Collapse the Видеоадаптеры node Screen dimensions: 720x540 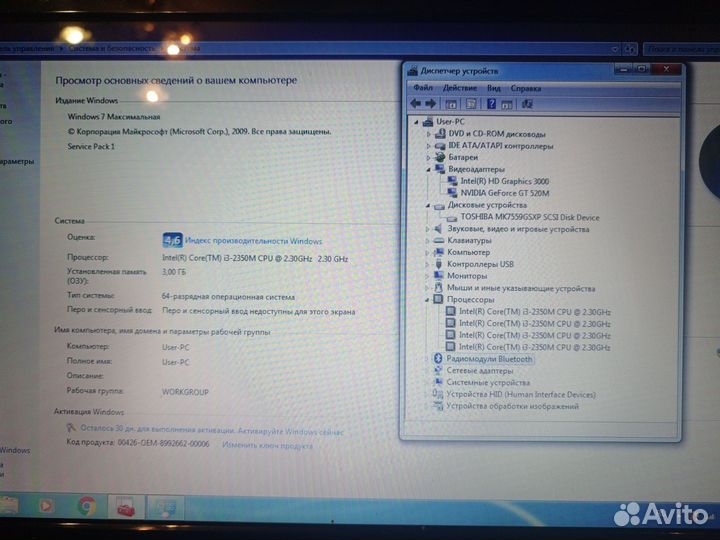click(x=428, y=169)
